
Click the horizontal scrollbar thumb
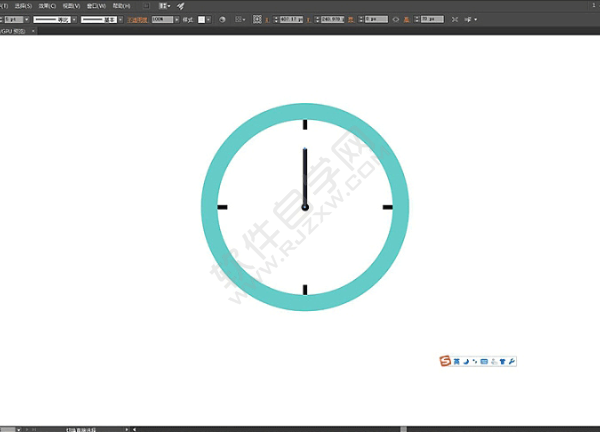(x=403, y=429)
